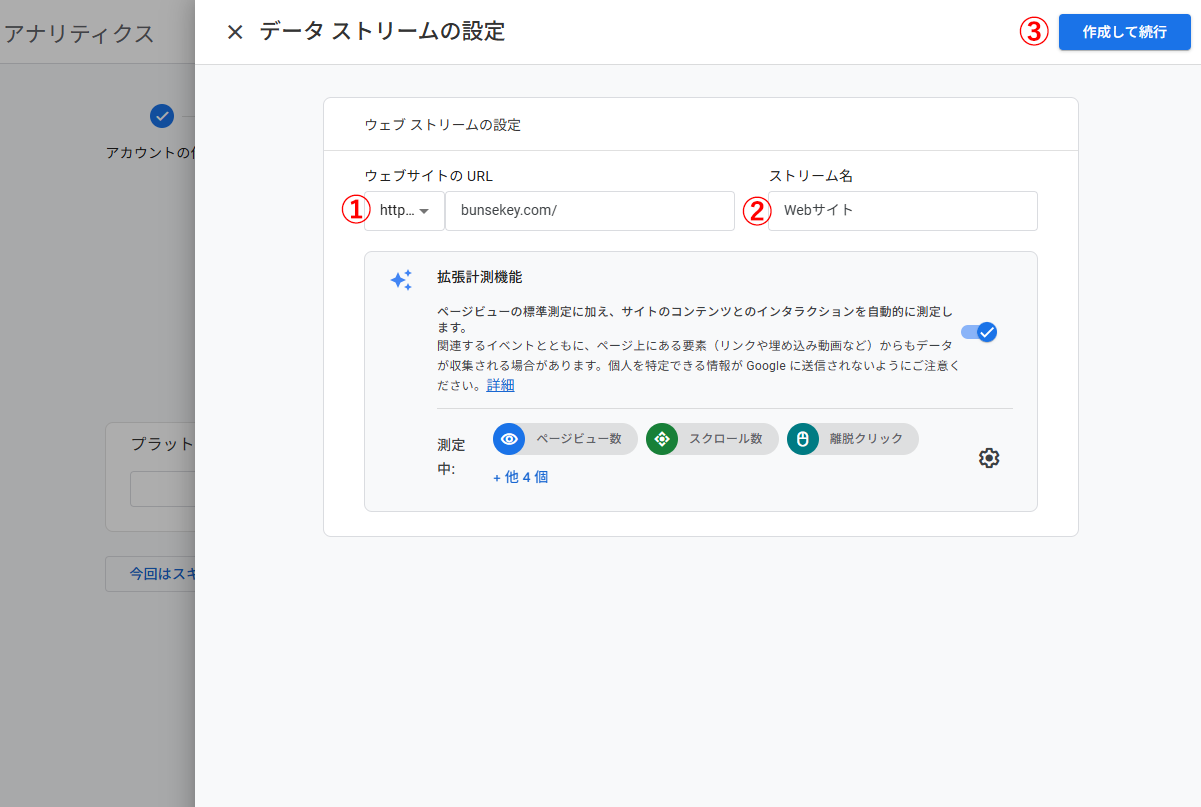Select the スクロール数 measurement chip
The height and width of the screenshot is (807, 1201).
(x=711, y=438)
